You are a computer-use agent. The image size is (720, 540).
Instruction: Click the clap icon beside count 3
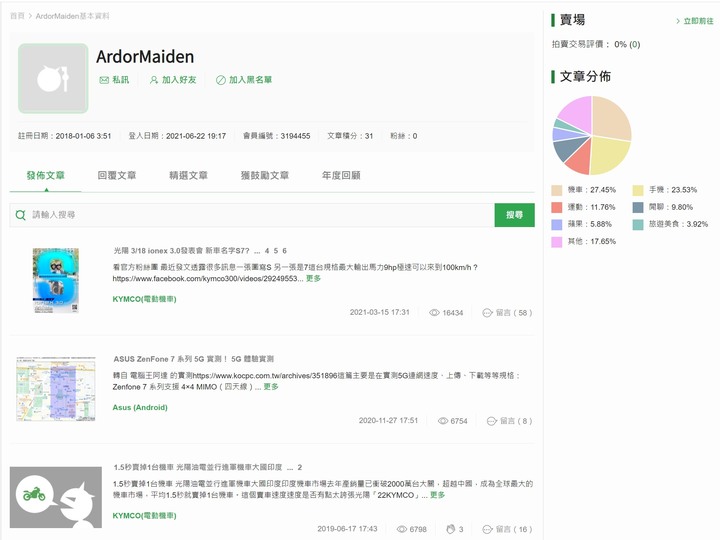[x=451, y=529]
